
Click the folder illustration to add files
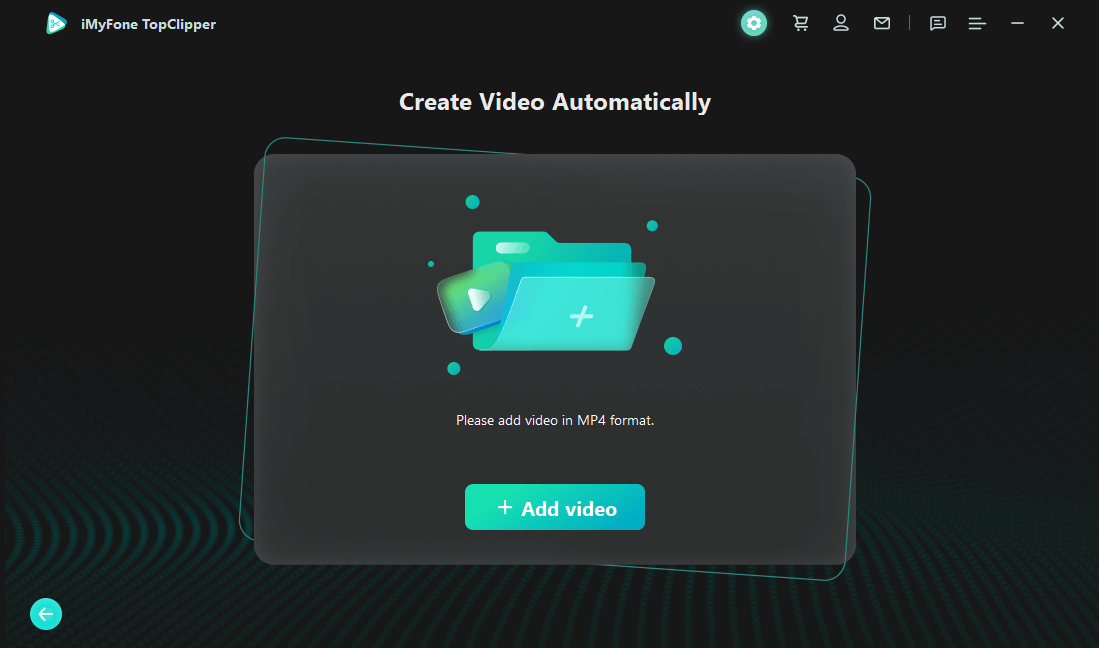(547, 291)
